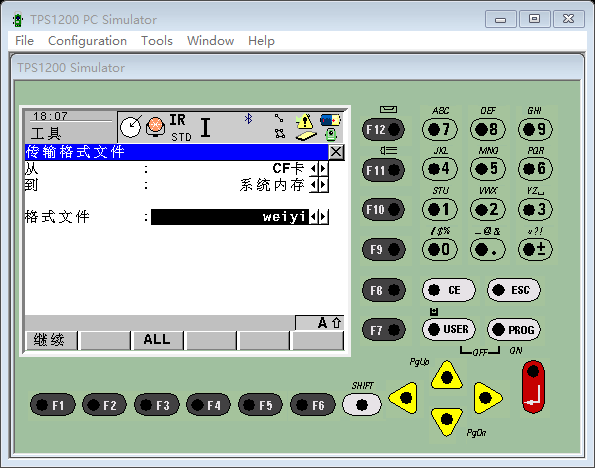Open the Window menu
Viewport: 595px width, 468px height.
tap(210, 41)
